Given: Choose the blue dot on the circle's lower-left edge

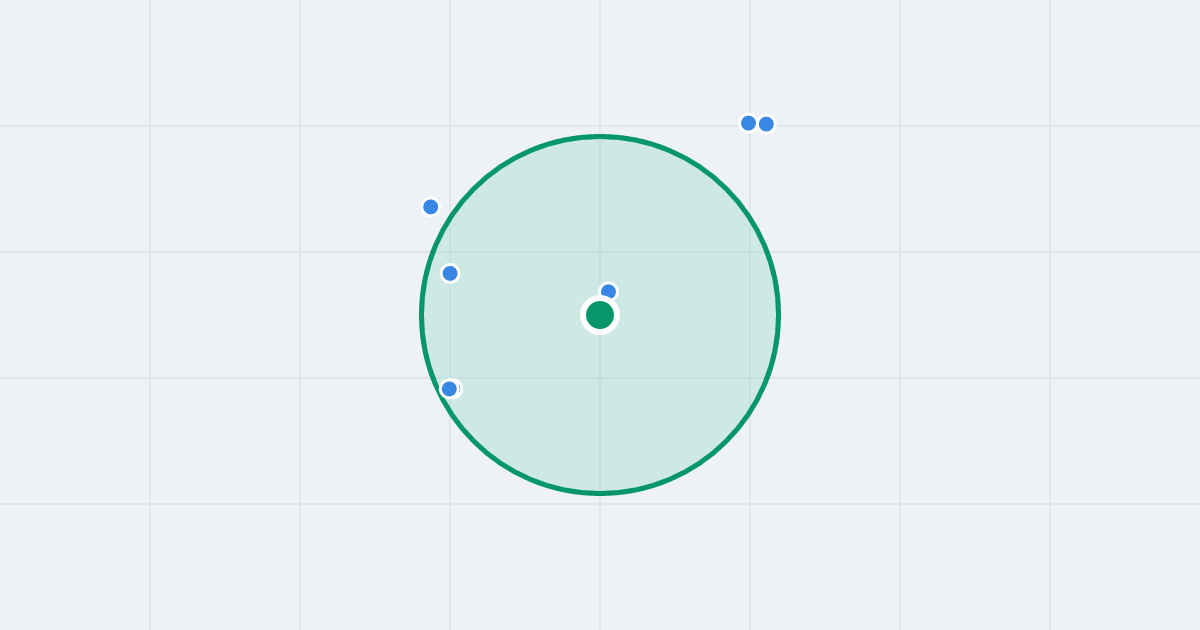Looking at the screenshot, I should click(x=450, y=389).
